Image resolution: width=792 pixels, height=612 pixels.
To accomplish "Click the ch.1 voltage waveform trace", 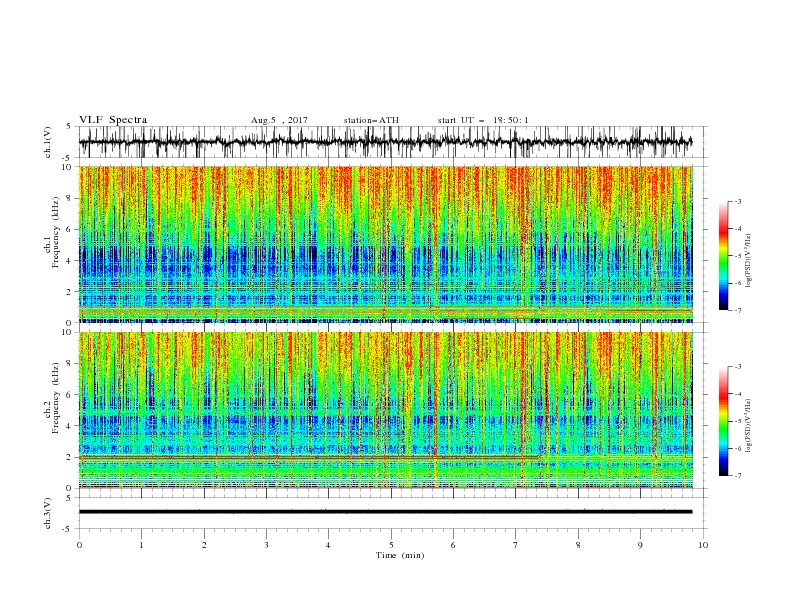I will (385, 142).
